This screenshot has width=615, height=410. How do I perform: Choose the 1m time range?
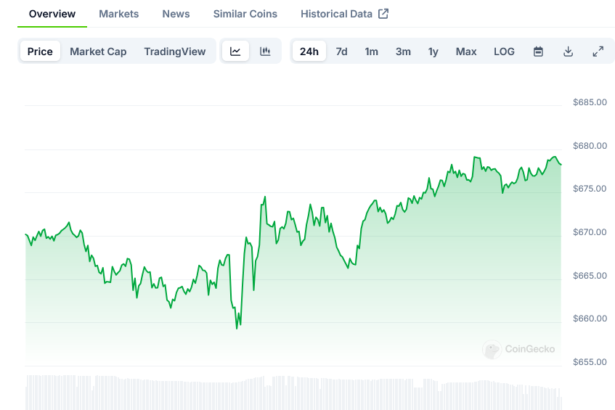point(371,51)
